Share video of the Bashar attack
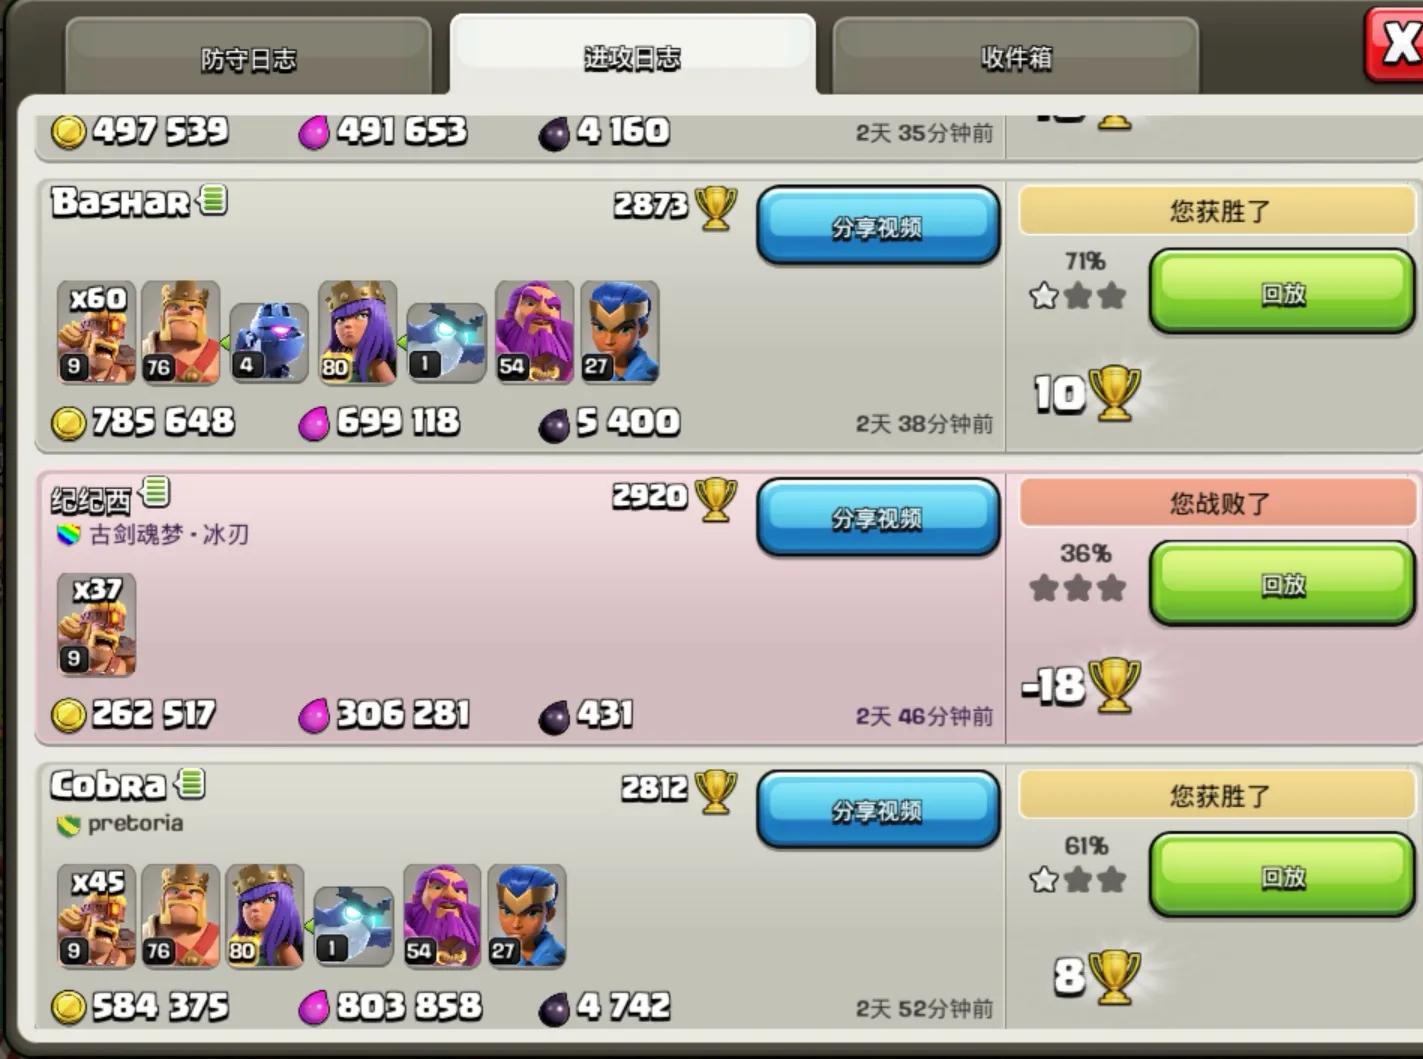This screenshot has height=1059, width=1423. 878,226
